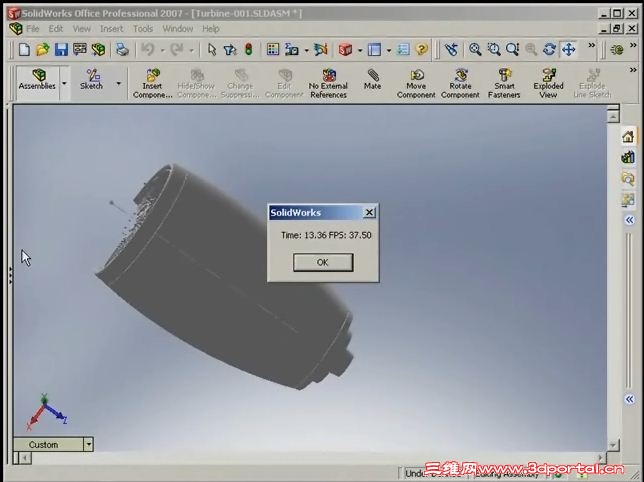Viewport: 644px width, 482px height.
Task: Select the Rotate View icon
Action: click(x=549, y=50)
